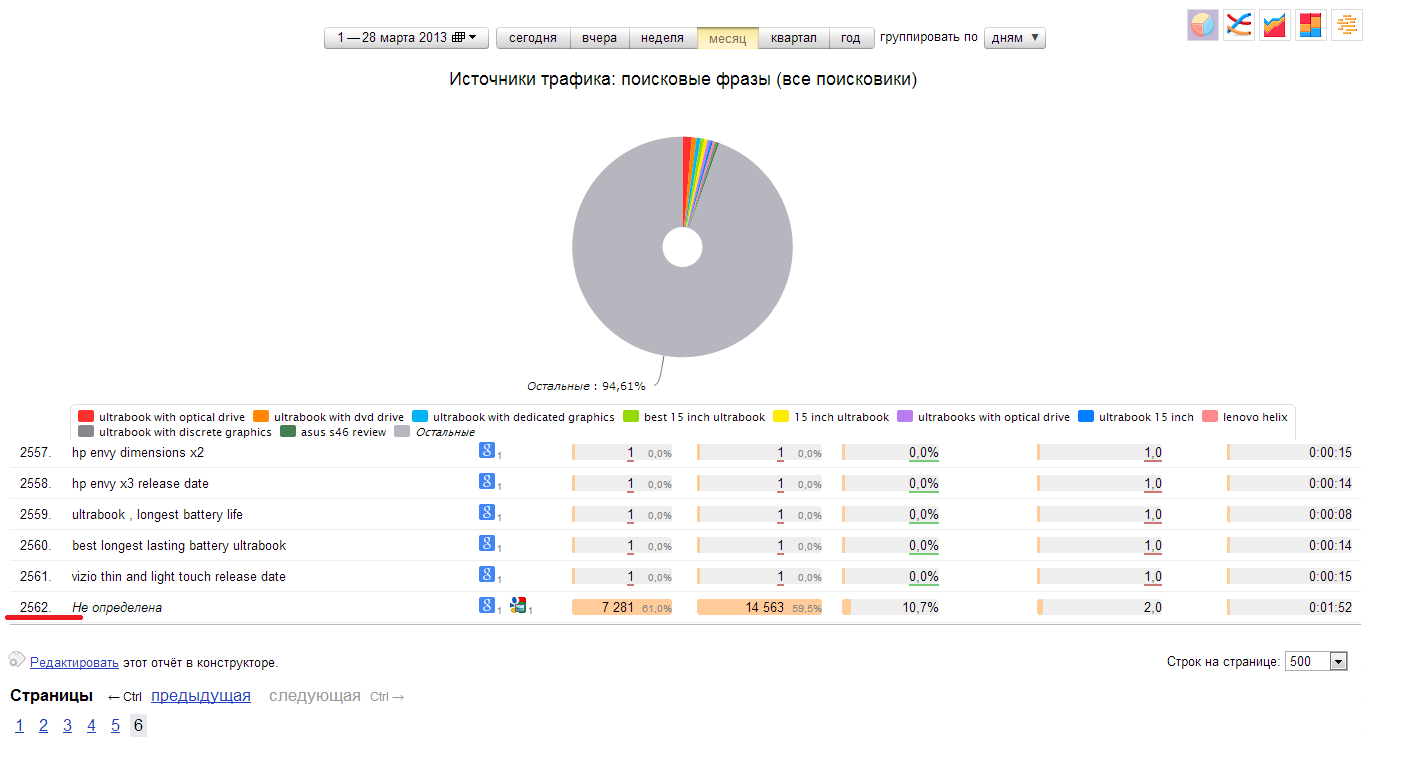Open results page 1
Screen dimensions: 1407x762
pyautogui.click(x=19, y=726)
